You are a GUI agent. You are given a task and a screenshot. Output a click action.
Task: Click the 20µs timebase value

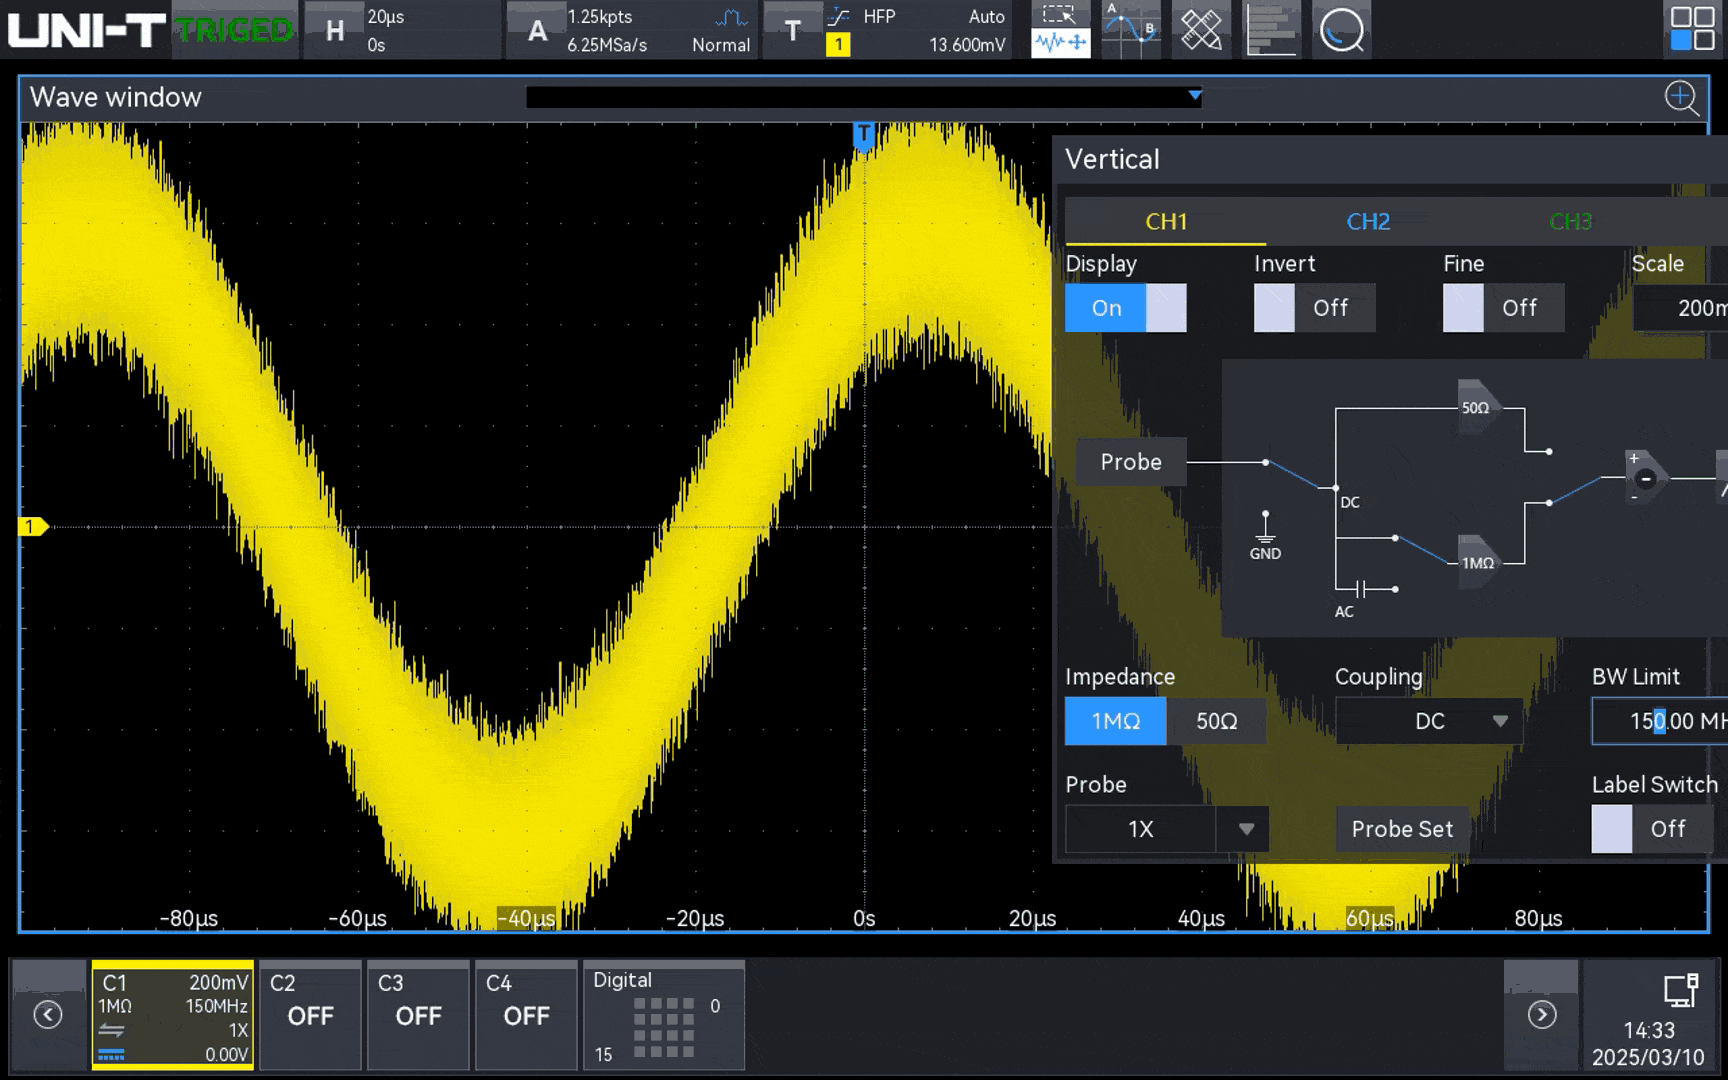tap(386, 17)
